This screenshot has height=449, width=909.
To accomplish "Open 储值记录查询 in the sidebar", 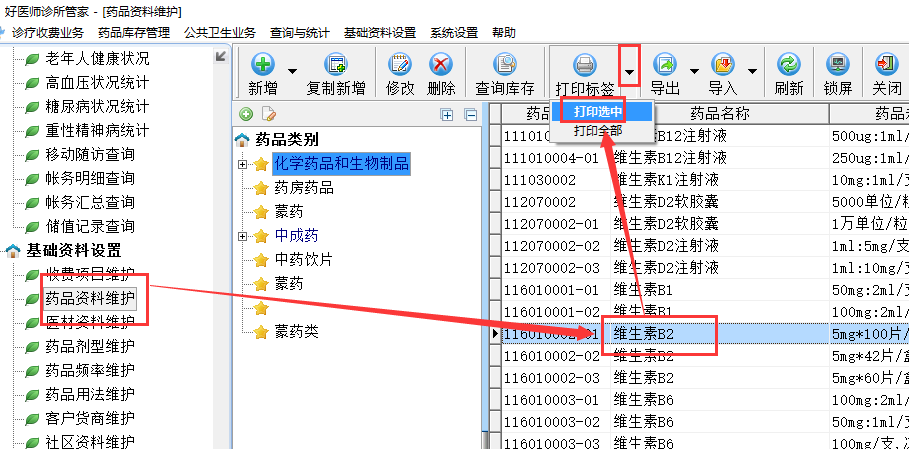I will click(90, 226).
